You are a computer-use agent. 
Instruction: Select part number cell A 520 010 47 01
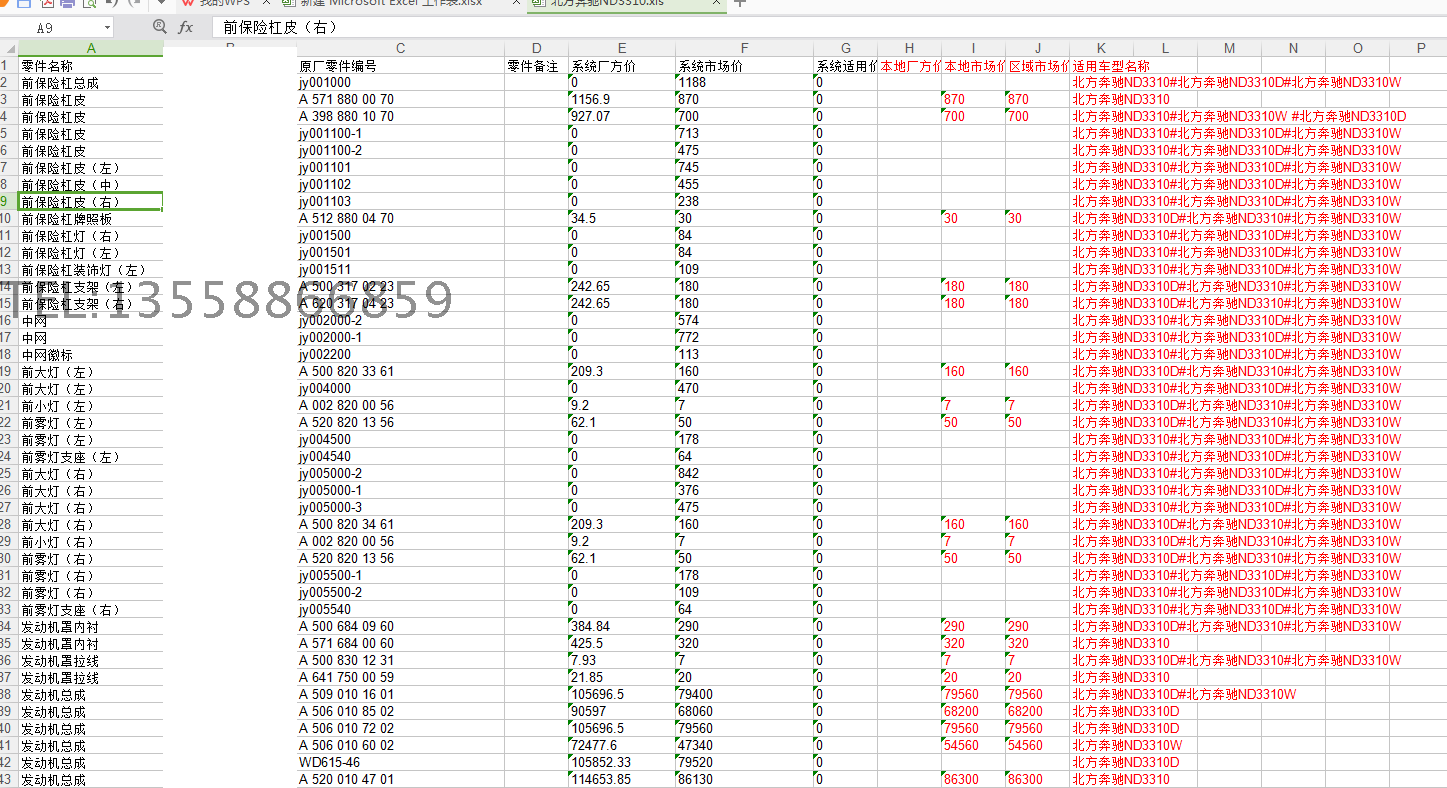coord(400,780)
